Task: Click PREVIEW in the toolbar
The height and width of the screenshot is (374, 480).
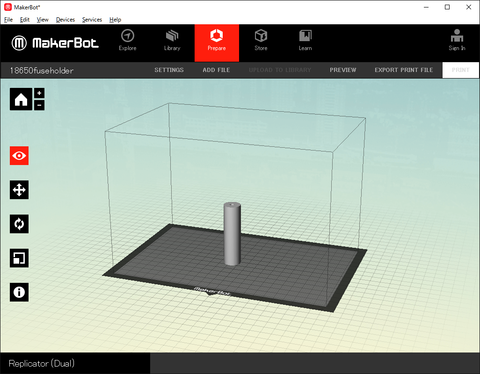Action: 343,70
